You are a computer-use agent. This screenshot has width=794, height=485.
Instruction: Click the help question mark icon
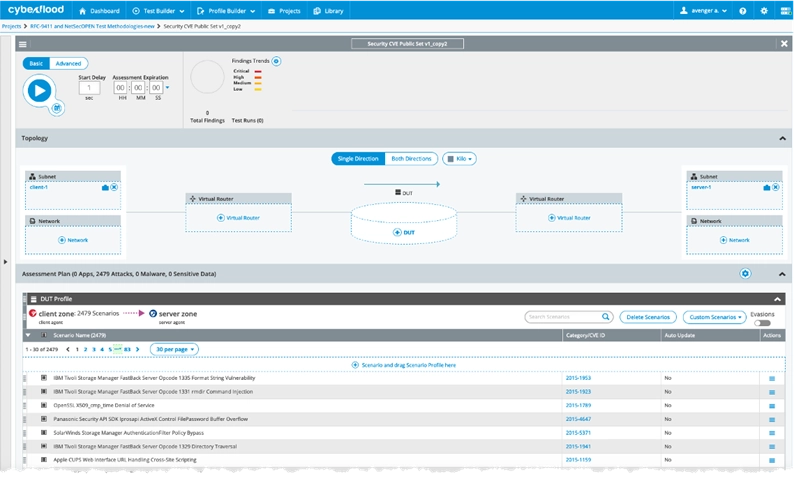(742, 11)
